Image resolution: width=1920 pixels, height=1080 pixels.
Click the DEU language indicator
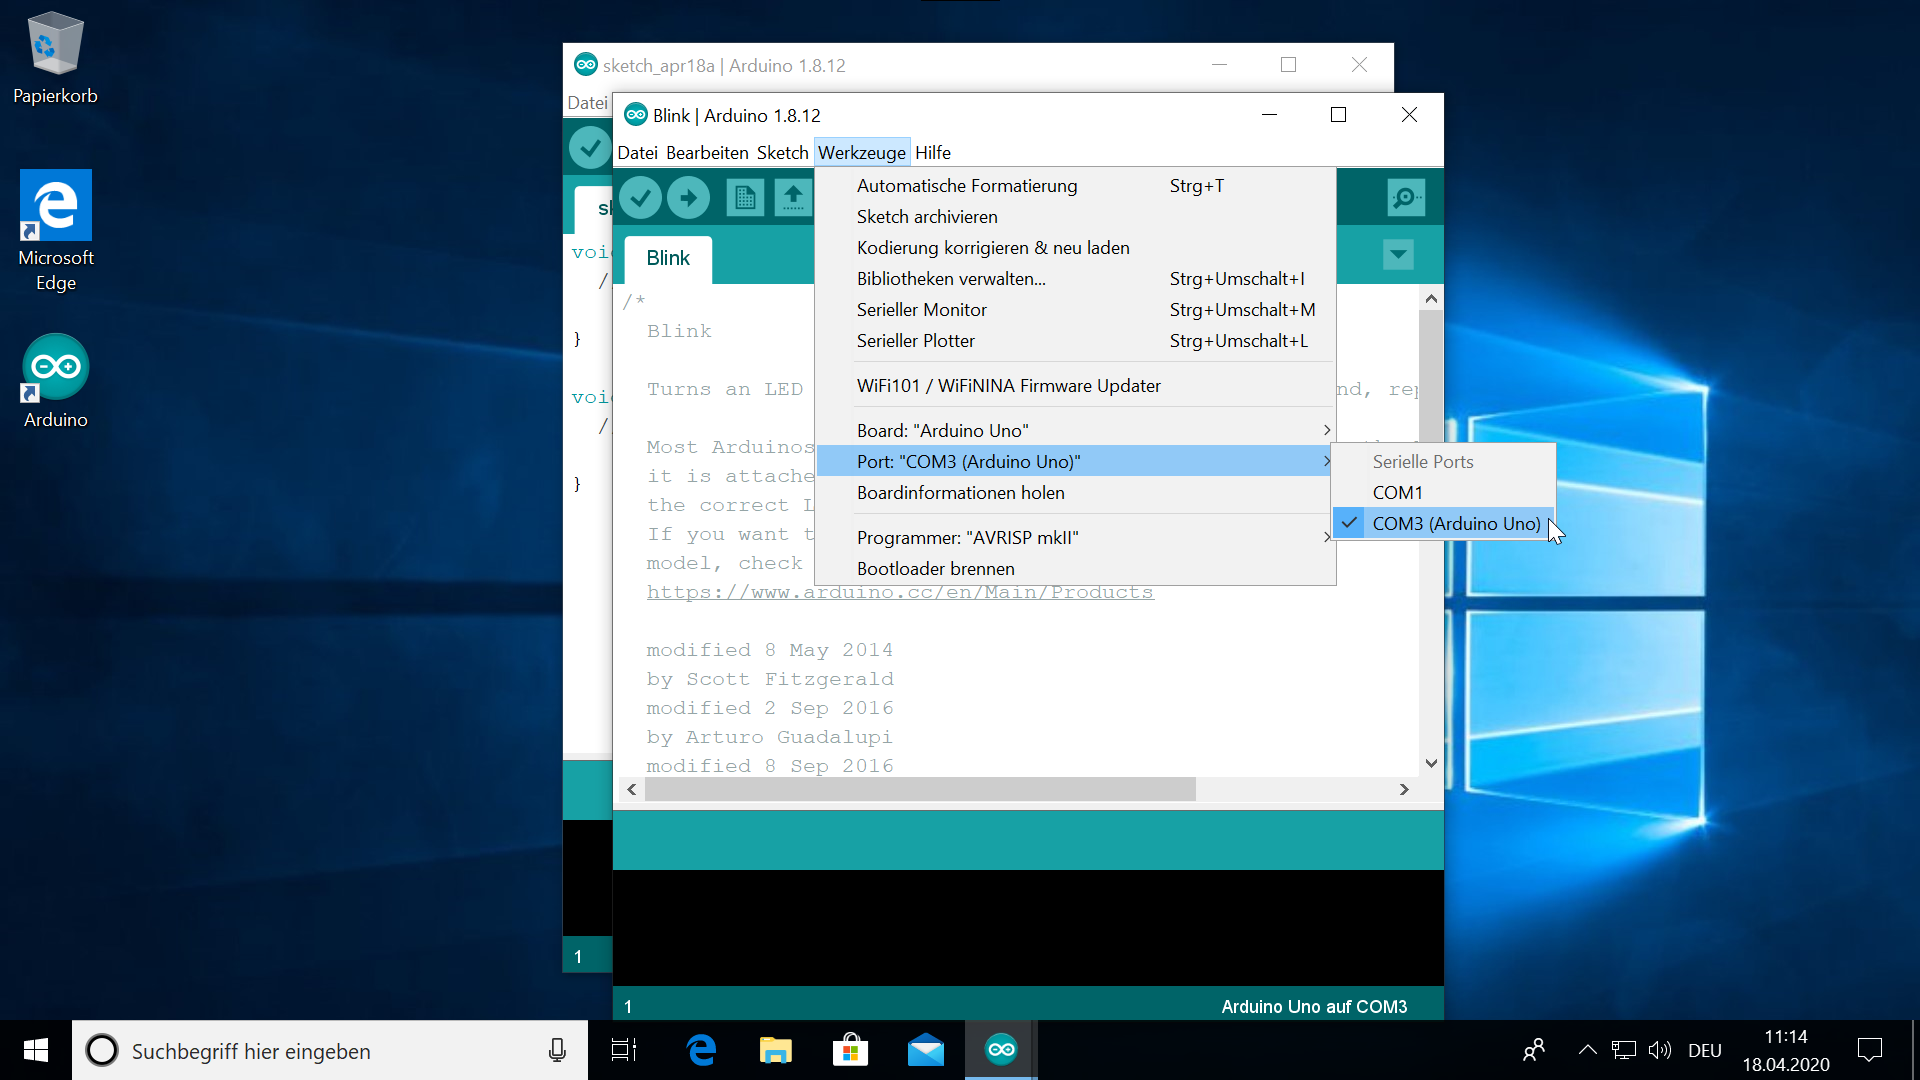1705,1051
